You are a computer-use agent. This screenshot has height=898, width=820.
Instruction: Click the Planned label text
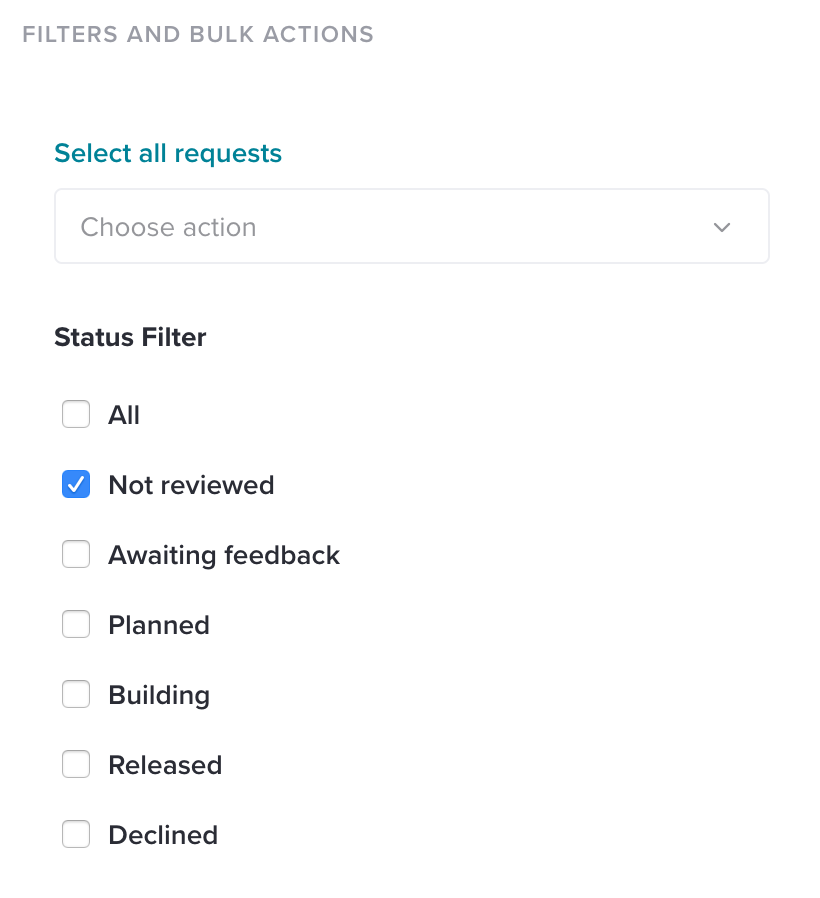tap(159, 625)
